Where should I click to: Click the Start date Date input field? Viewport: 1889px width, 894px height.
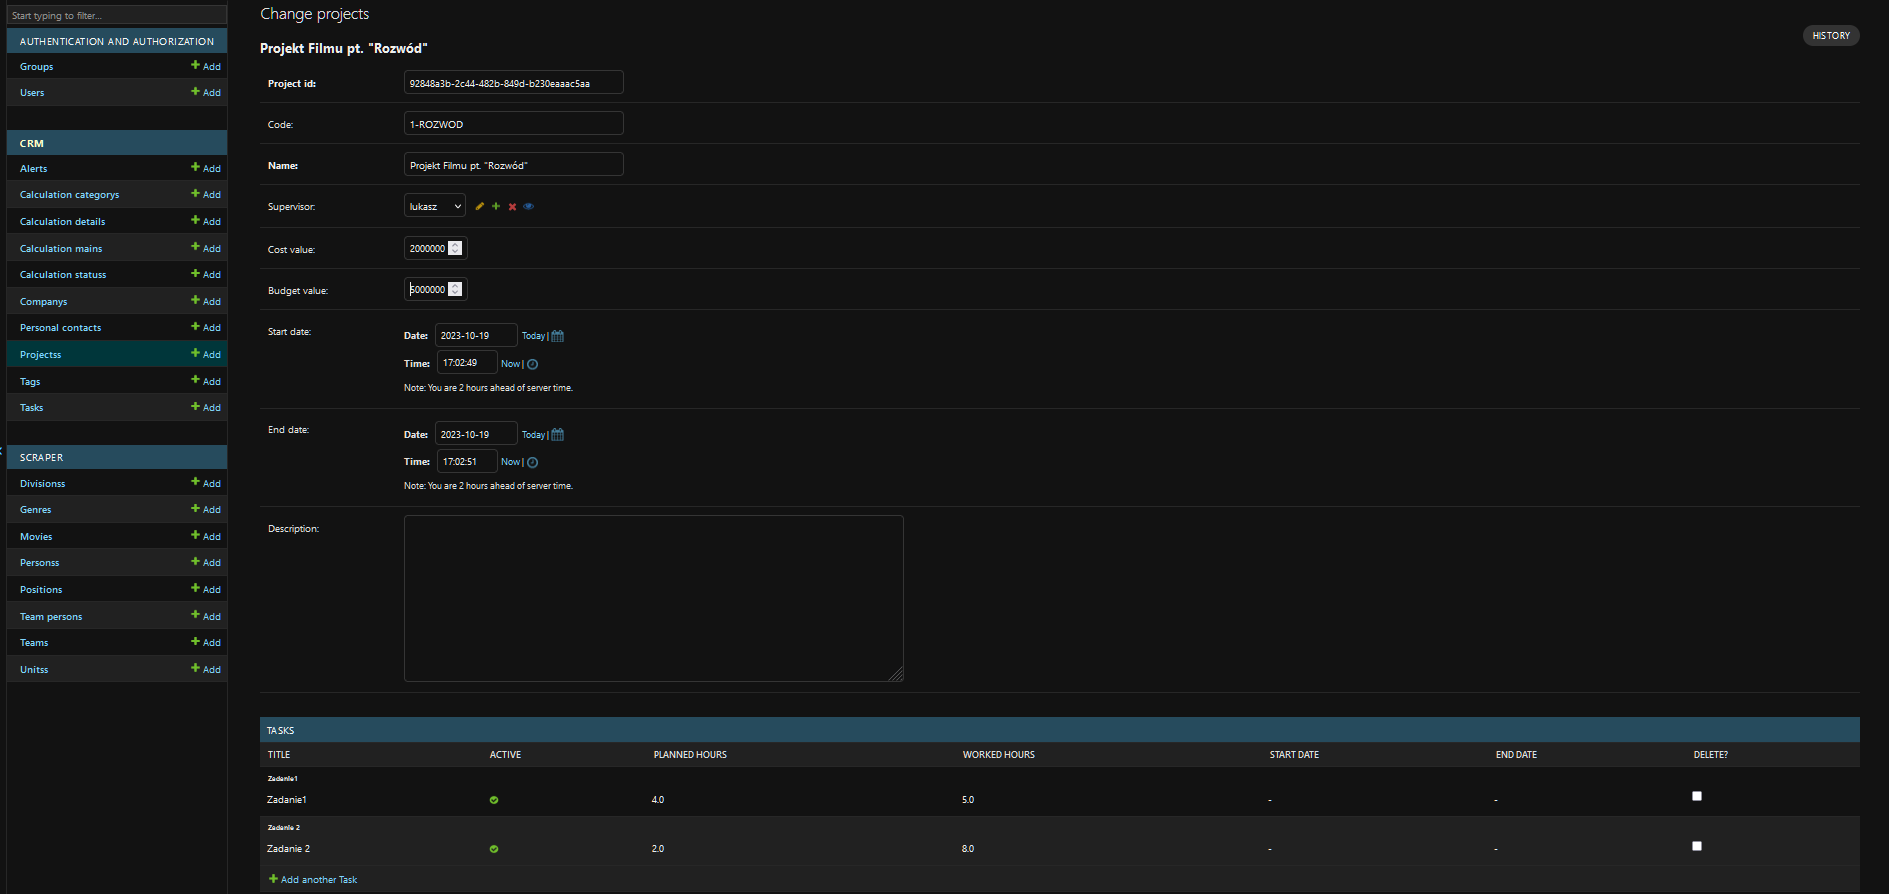coord(476,335)
